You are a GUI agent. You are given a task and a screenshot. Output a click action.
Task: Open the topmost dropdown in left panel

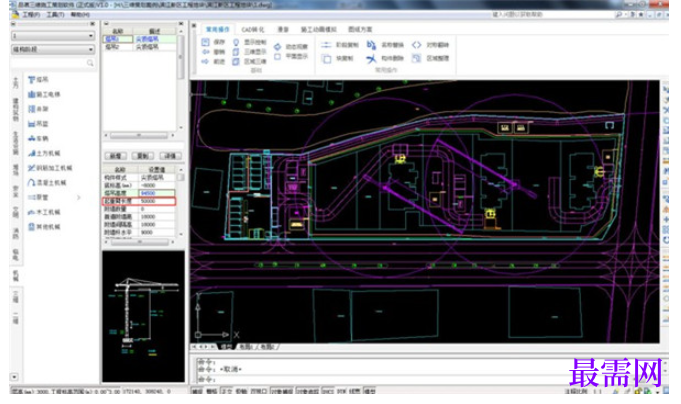pos(53,36)
